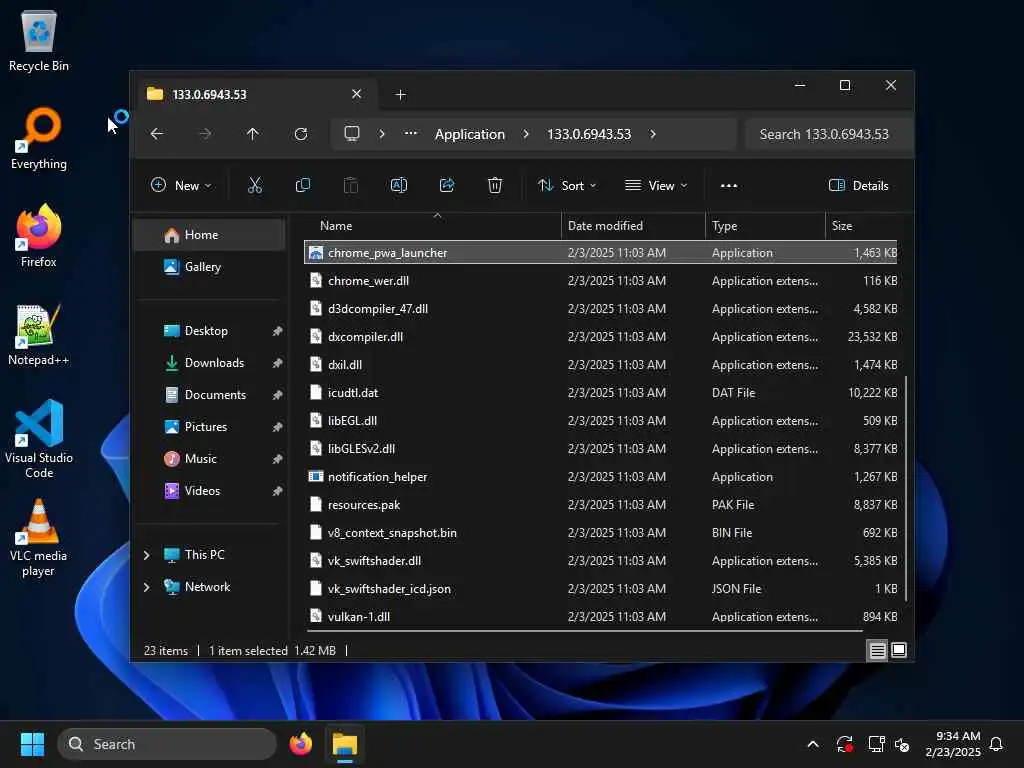Open the Sort dropdown menu
The image size is (1024, 768).
[567, 185]
